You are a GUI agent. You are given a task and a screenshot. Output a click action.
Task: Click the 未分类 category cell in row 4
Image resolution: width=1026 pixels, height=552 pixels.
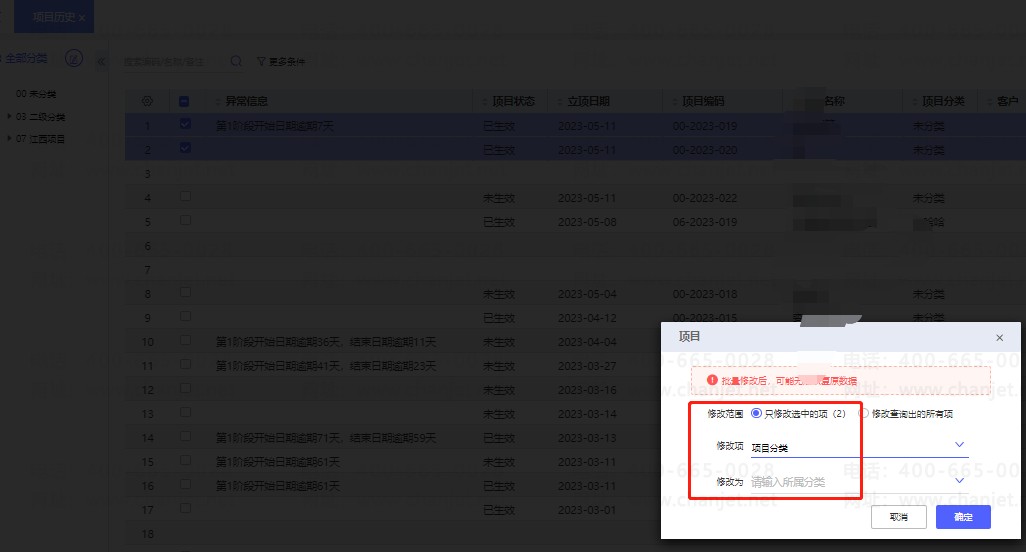[x=929, y=198]
